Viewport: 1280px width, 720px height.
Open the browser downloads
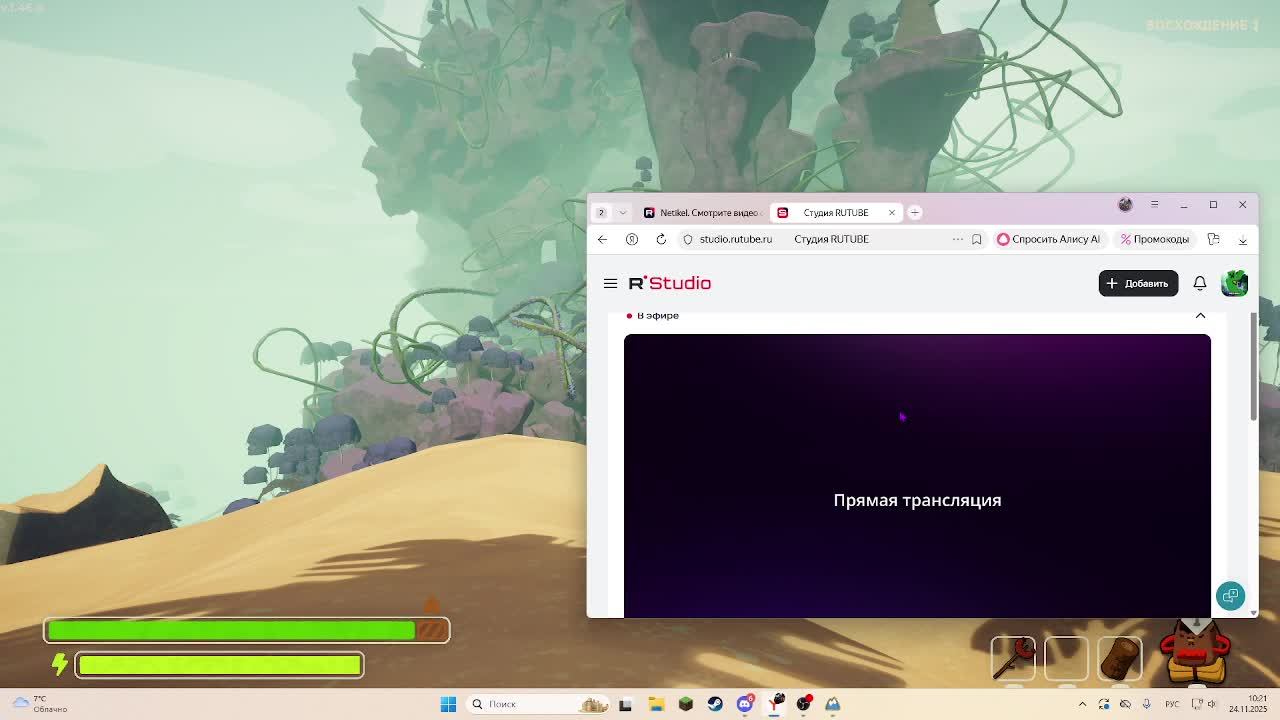point(1243,239)
